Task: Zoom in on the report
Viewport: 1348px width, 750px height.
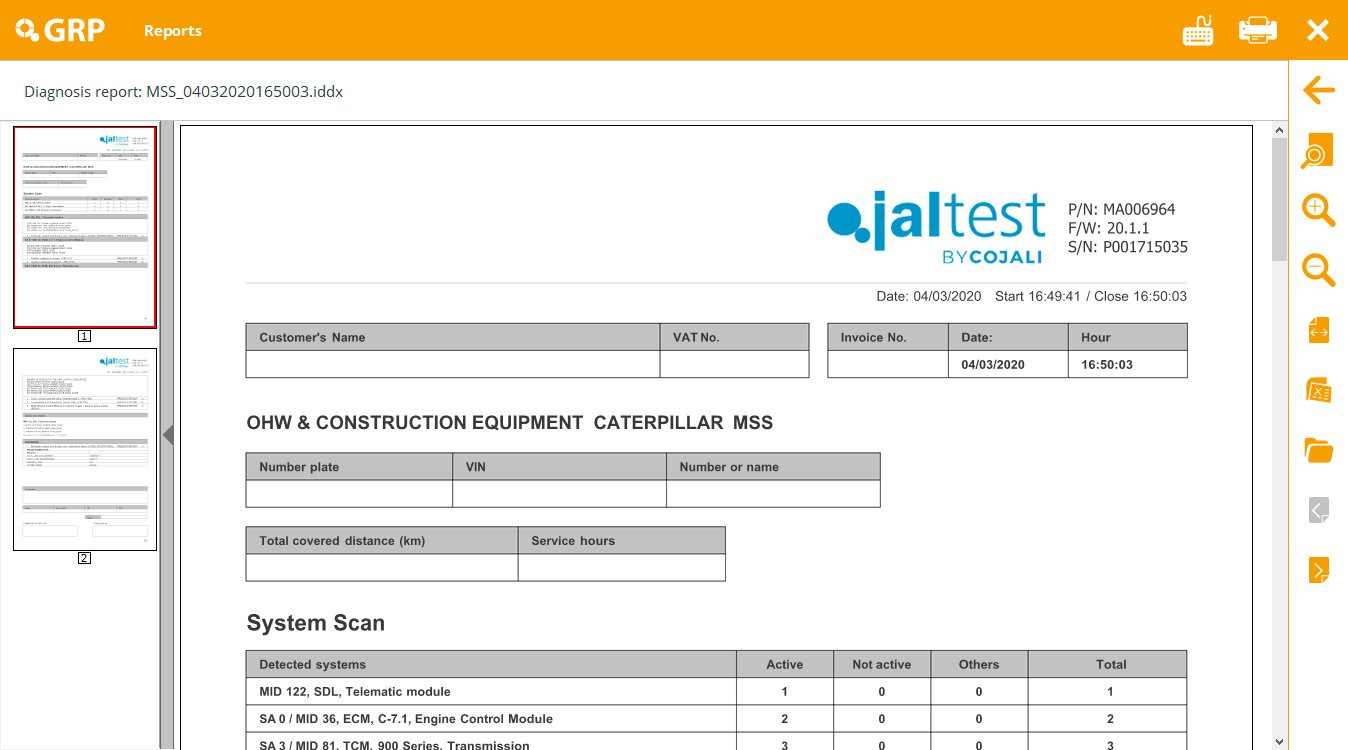Action: click(x=1318, y=210)
